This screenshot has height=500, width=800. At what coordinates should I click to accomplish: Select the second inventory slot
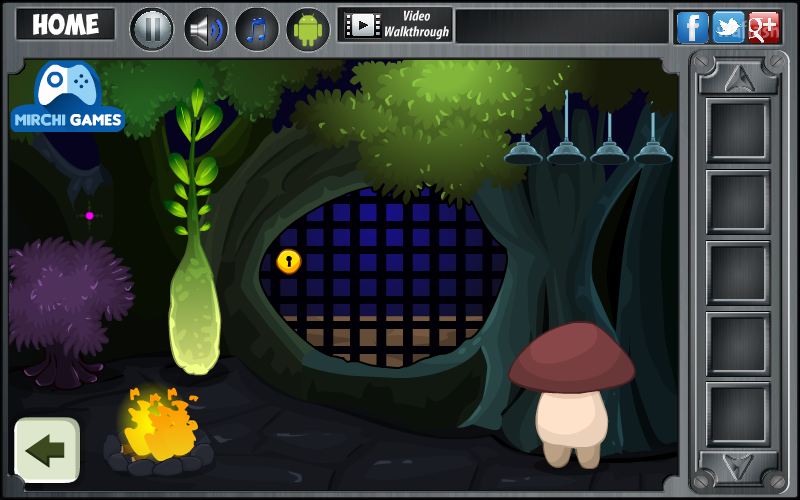738,202
